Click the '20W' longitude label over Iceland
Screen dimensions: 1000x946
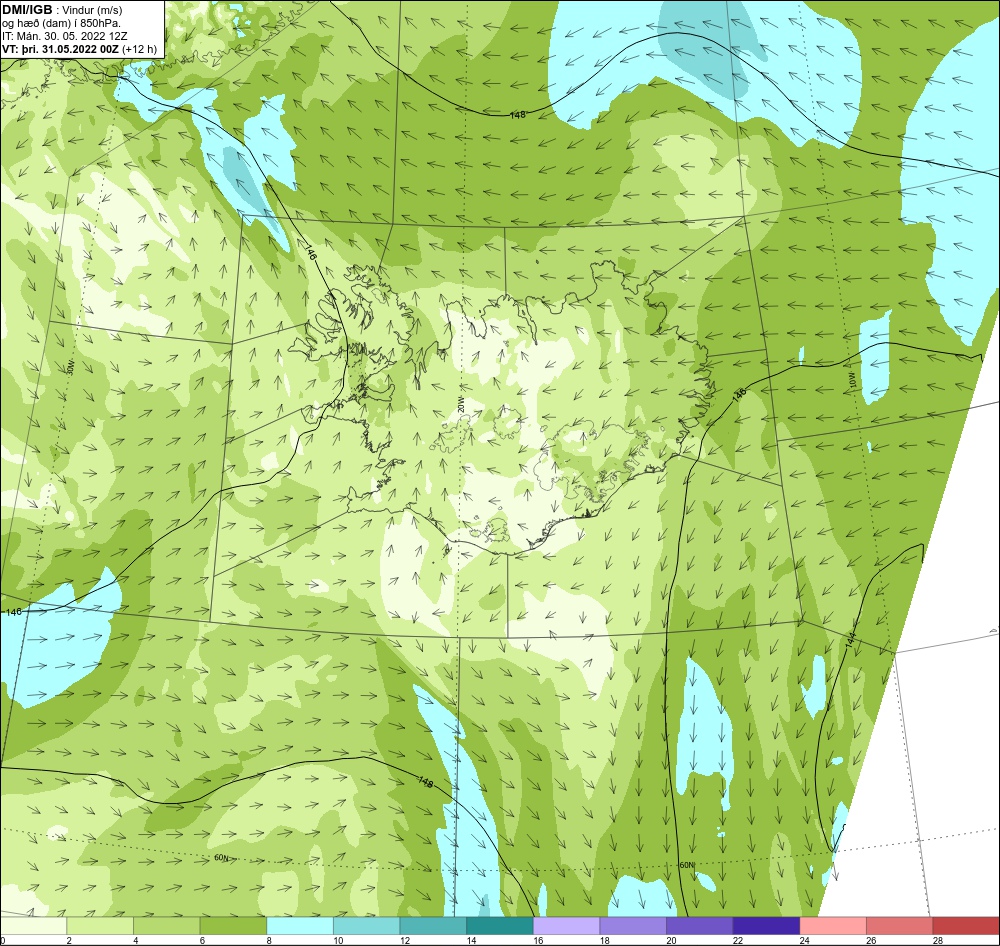point(460,404)
